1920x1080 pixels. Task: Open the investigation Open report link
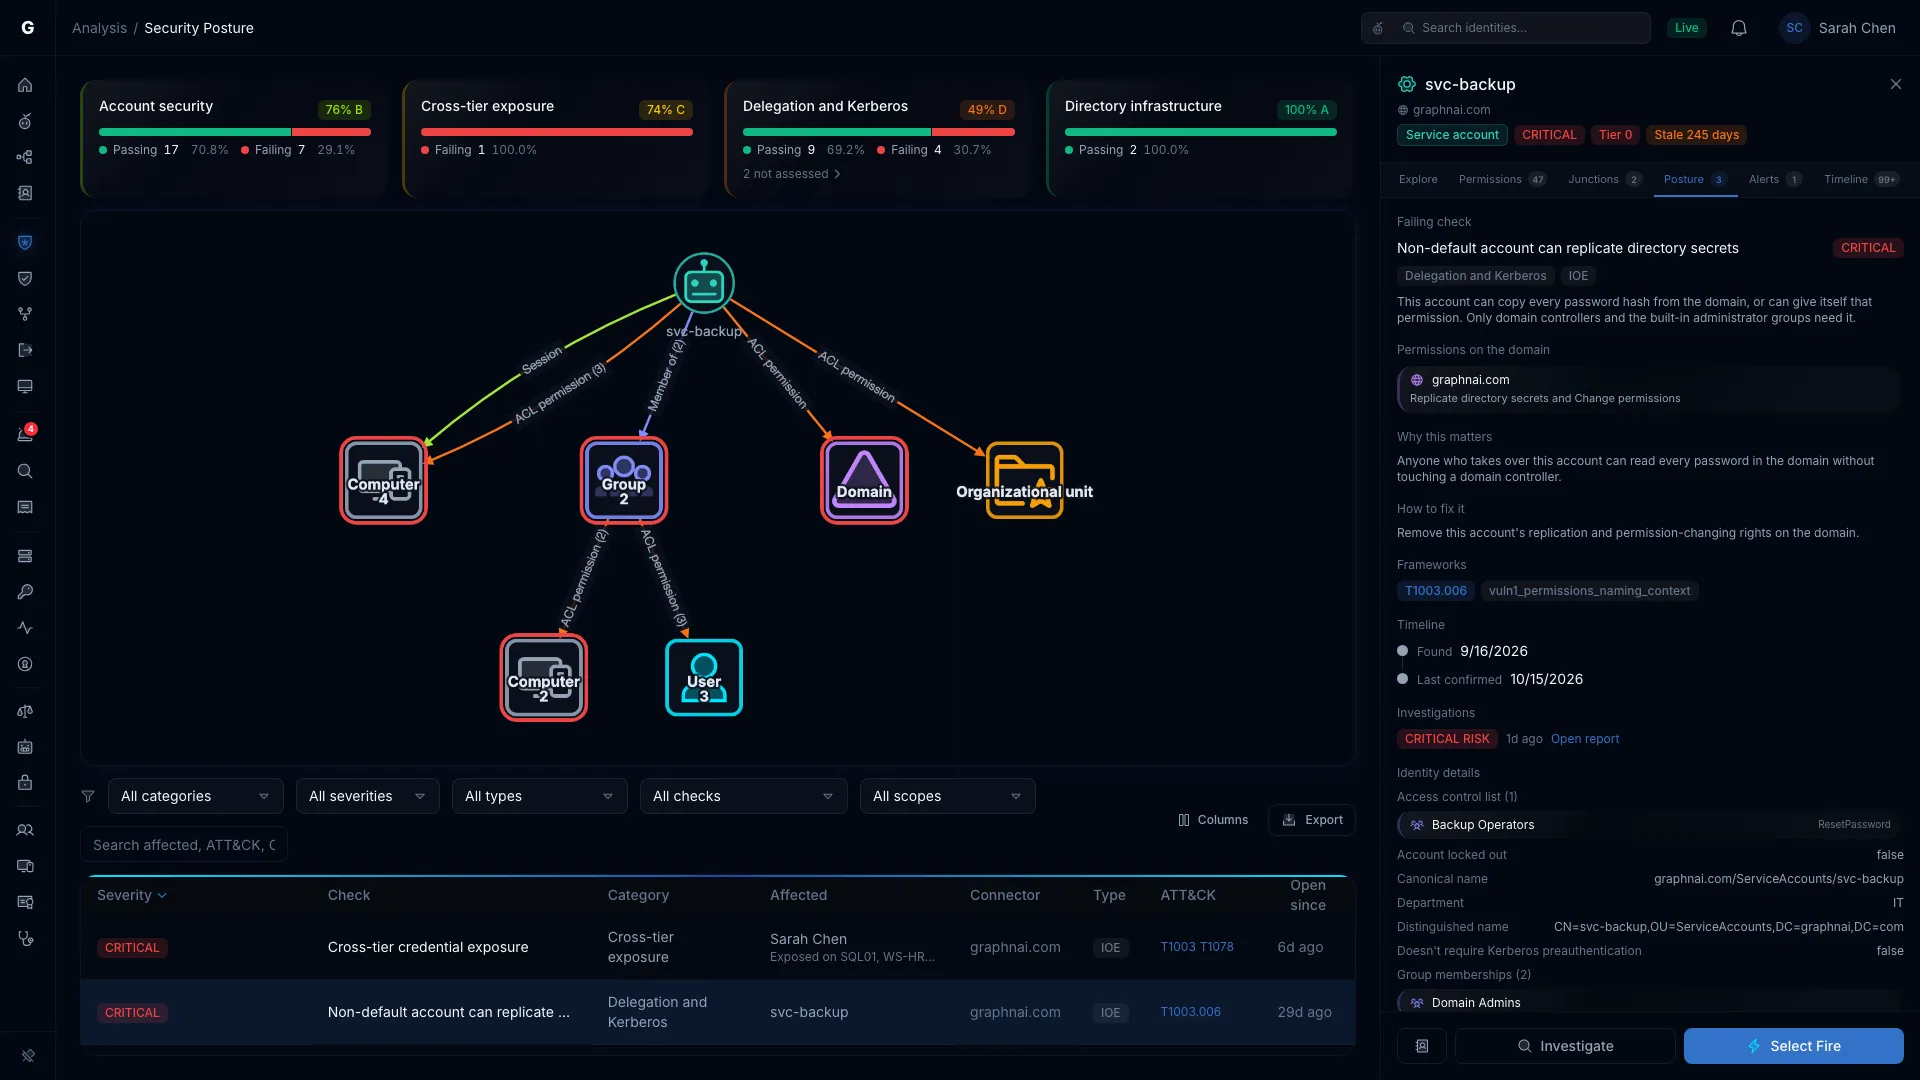pos(1585,739)
